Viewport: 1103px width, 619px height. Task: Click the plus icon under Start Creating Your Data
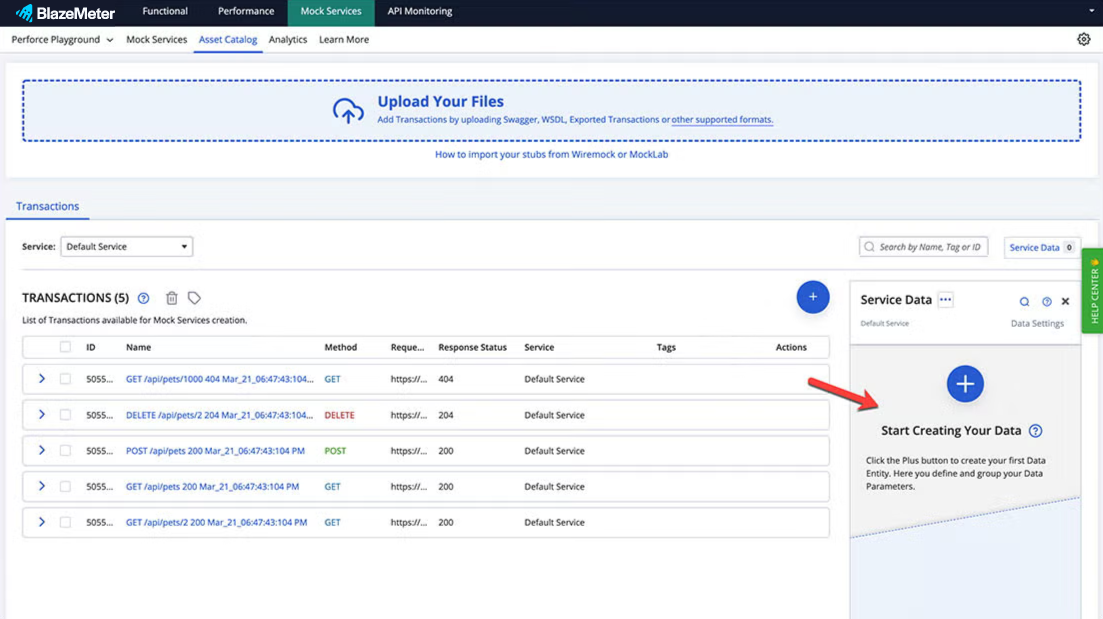pos(963,383)
